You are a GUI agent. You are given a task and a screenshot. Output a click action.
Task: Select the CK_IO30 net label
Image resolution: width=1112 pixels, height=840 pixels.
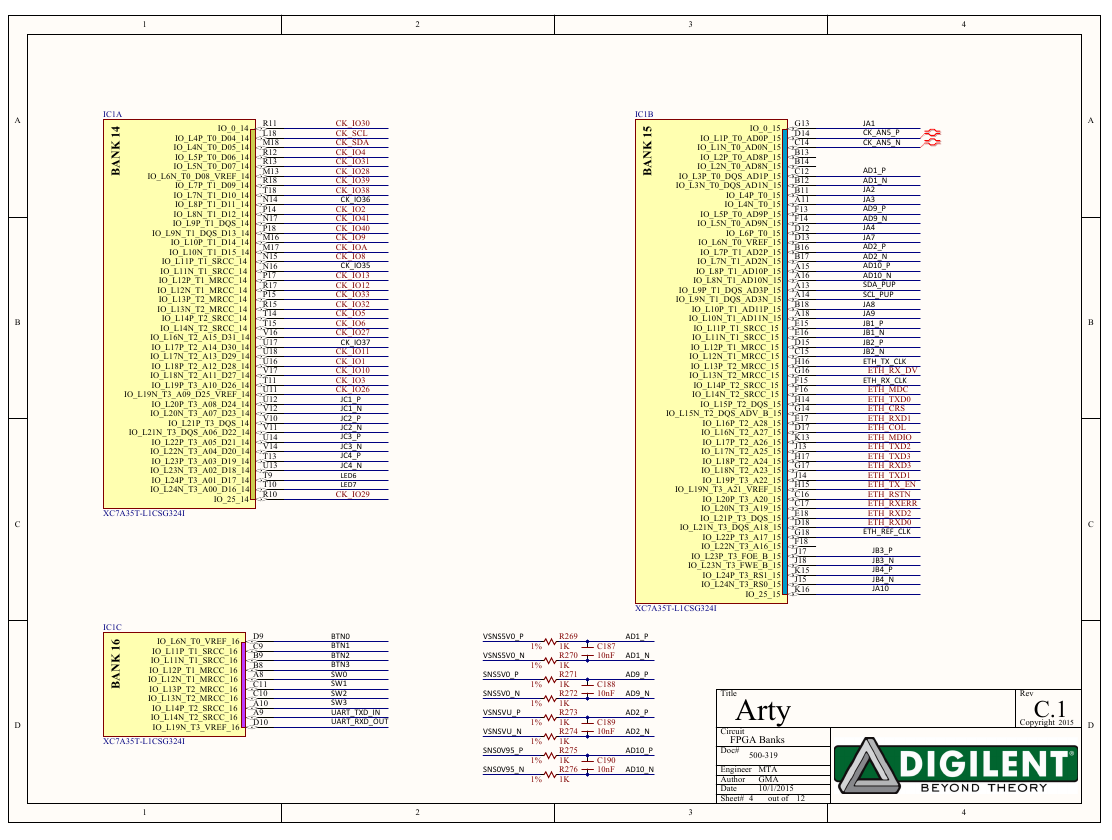click(352, 123)
